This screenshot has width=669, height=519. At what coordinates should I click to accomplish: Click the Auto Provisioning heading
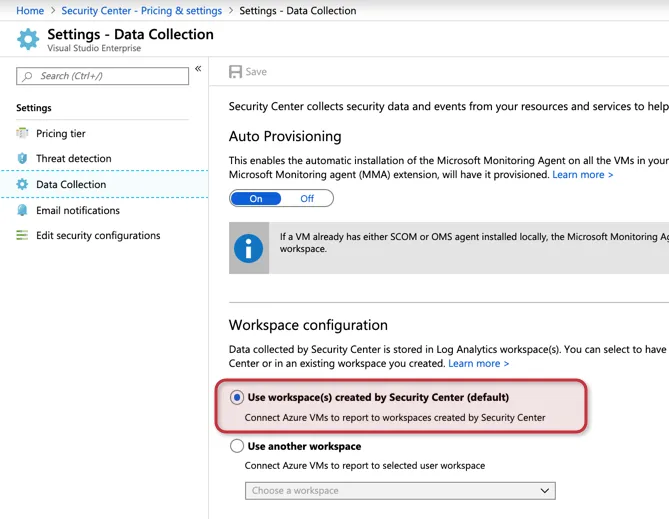pos(285,136)
